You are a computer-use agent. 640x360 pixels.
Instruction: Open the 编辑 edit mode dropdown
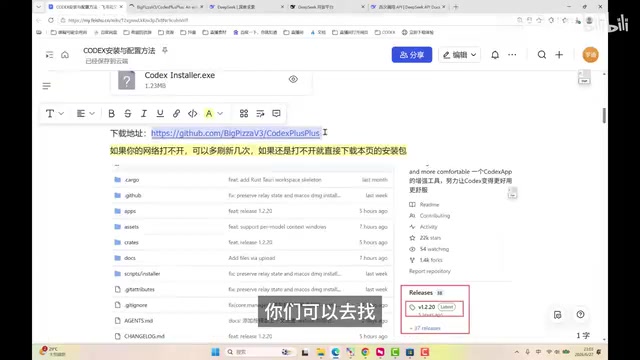[x=460, y=55]
